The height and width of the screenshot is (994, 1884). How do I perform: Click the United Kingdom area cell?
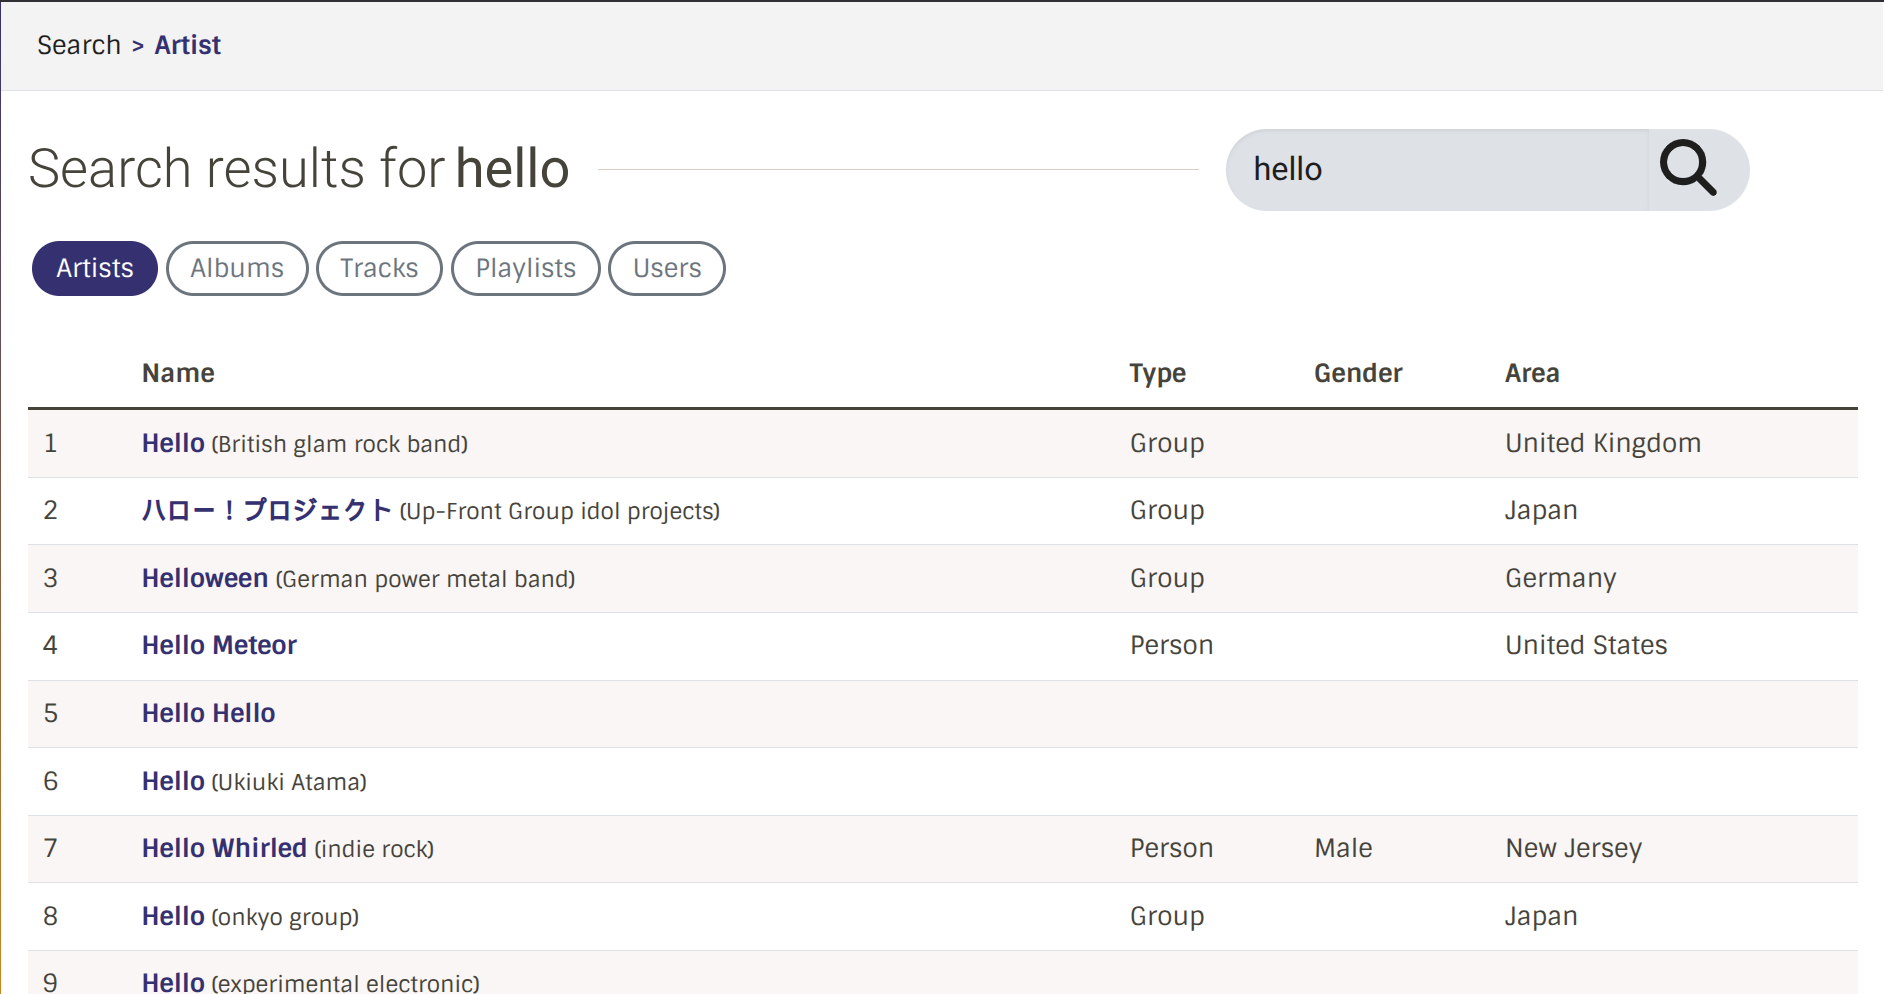point(1603,443)
